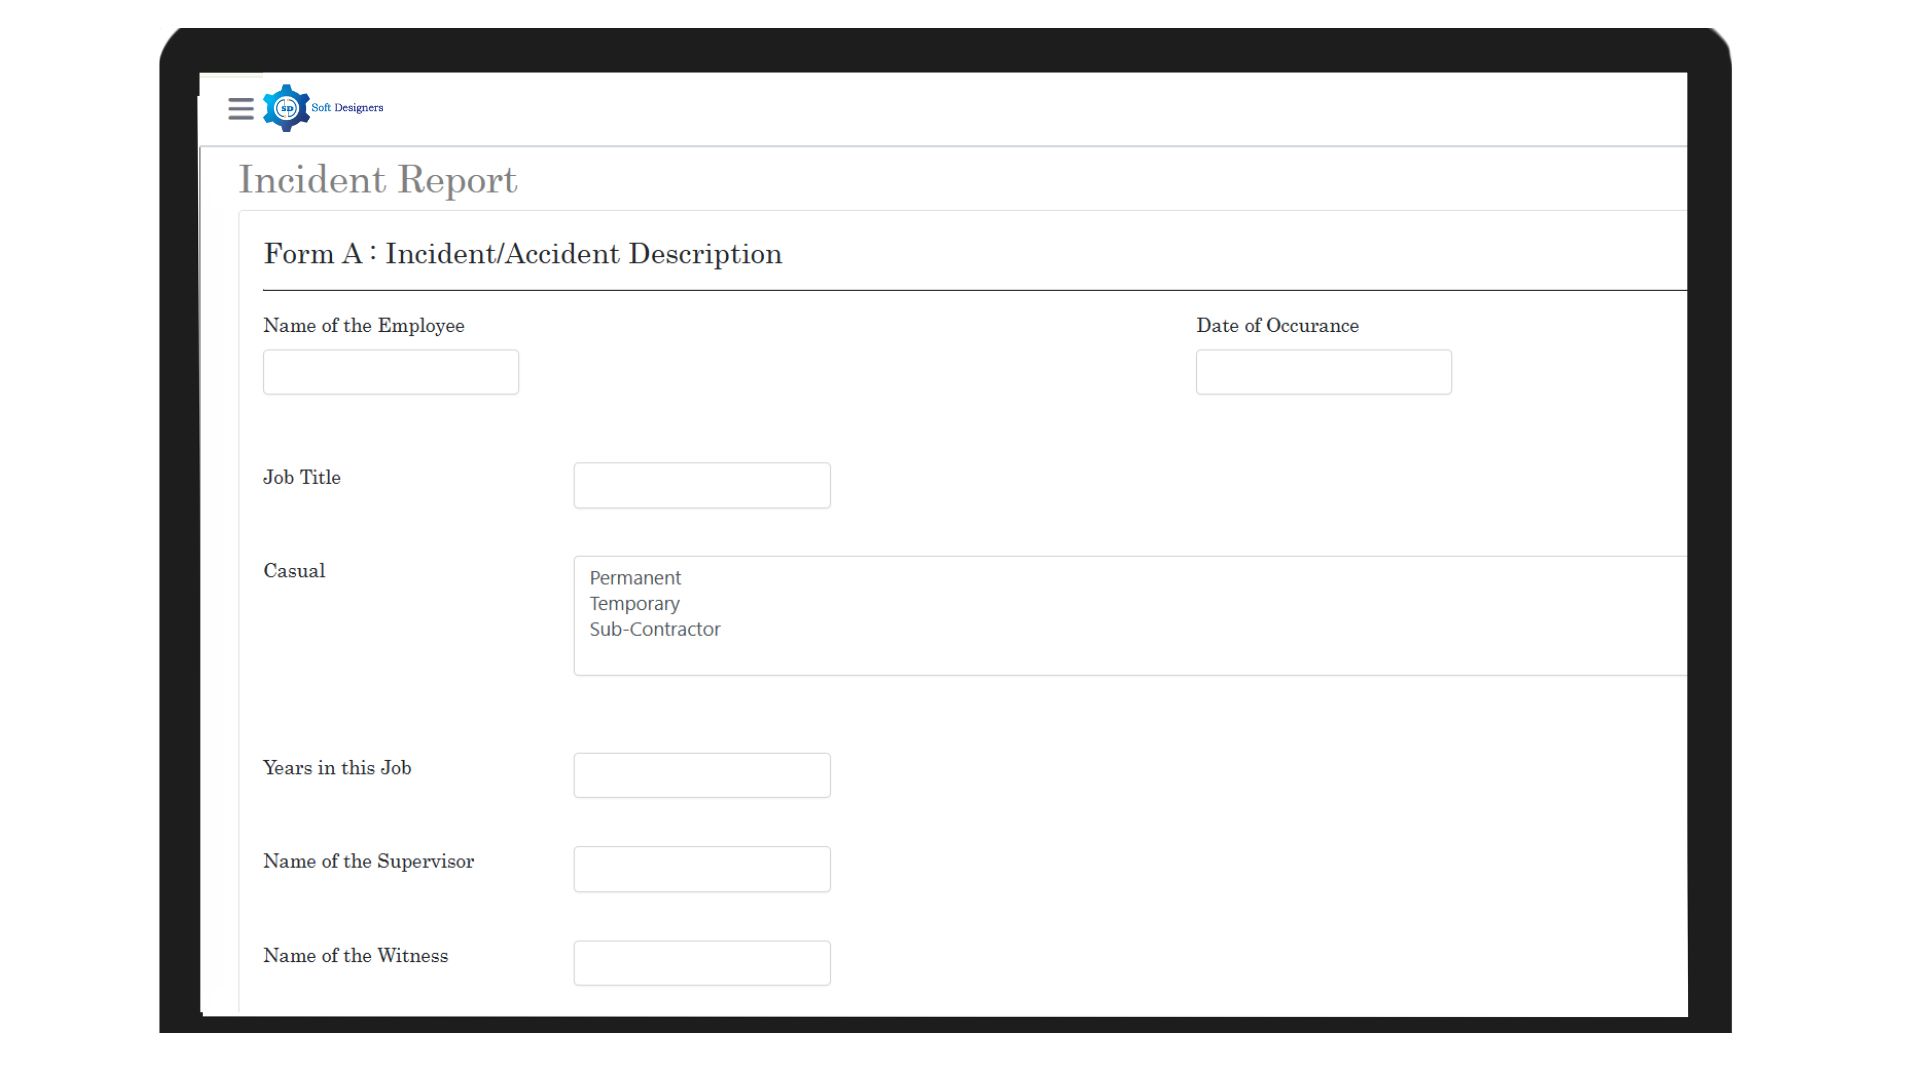The width and height of the screenshot is (1920, 1080).
Task: Click the Form A section heading
Action: [x=522, y=254]
